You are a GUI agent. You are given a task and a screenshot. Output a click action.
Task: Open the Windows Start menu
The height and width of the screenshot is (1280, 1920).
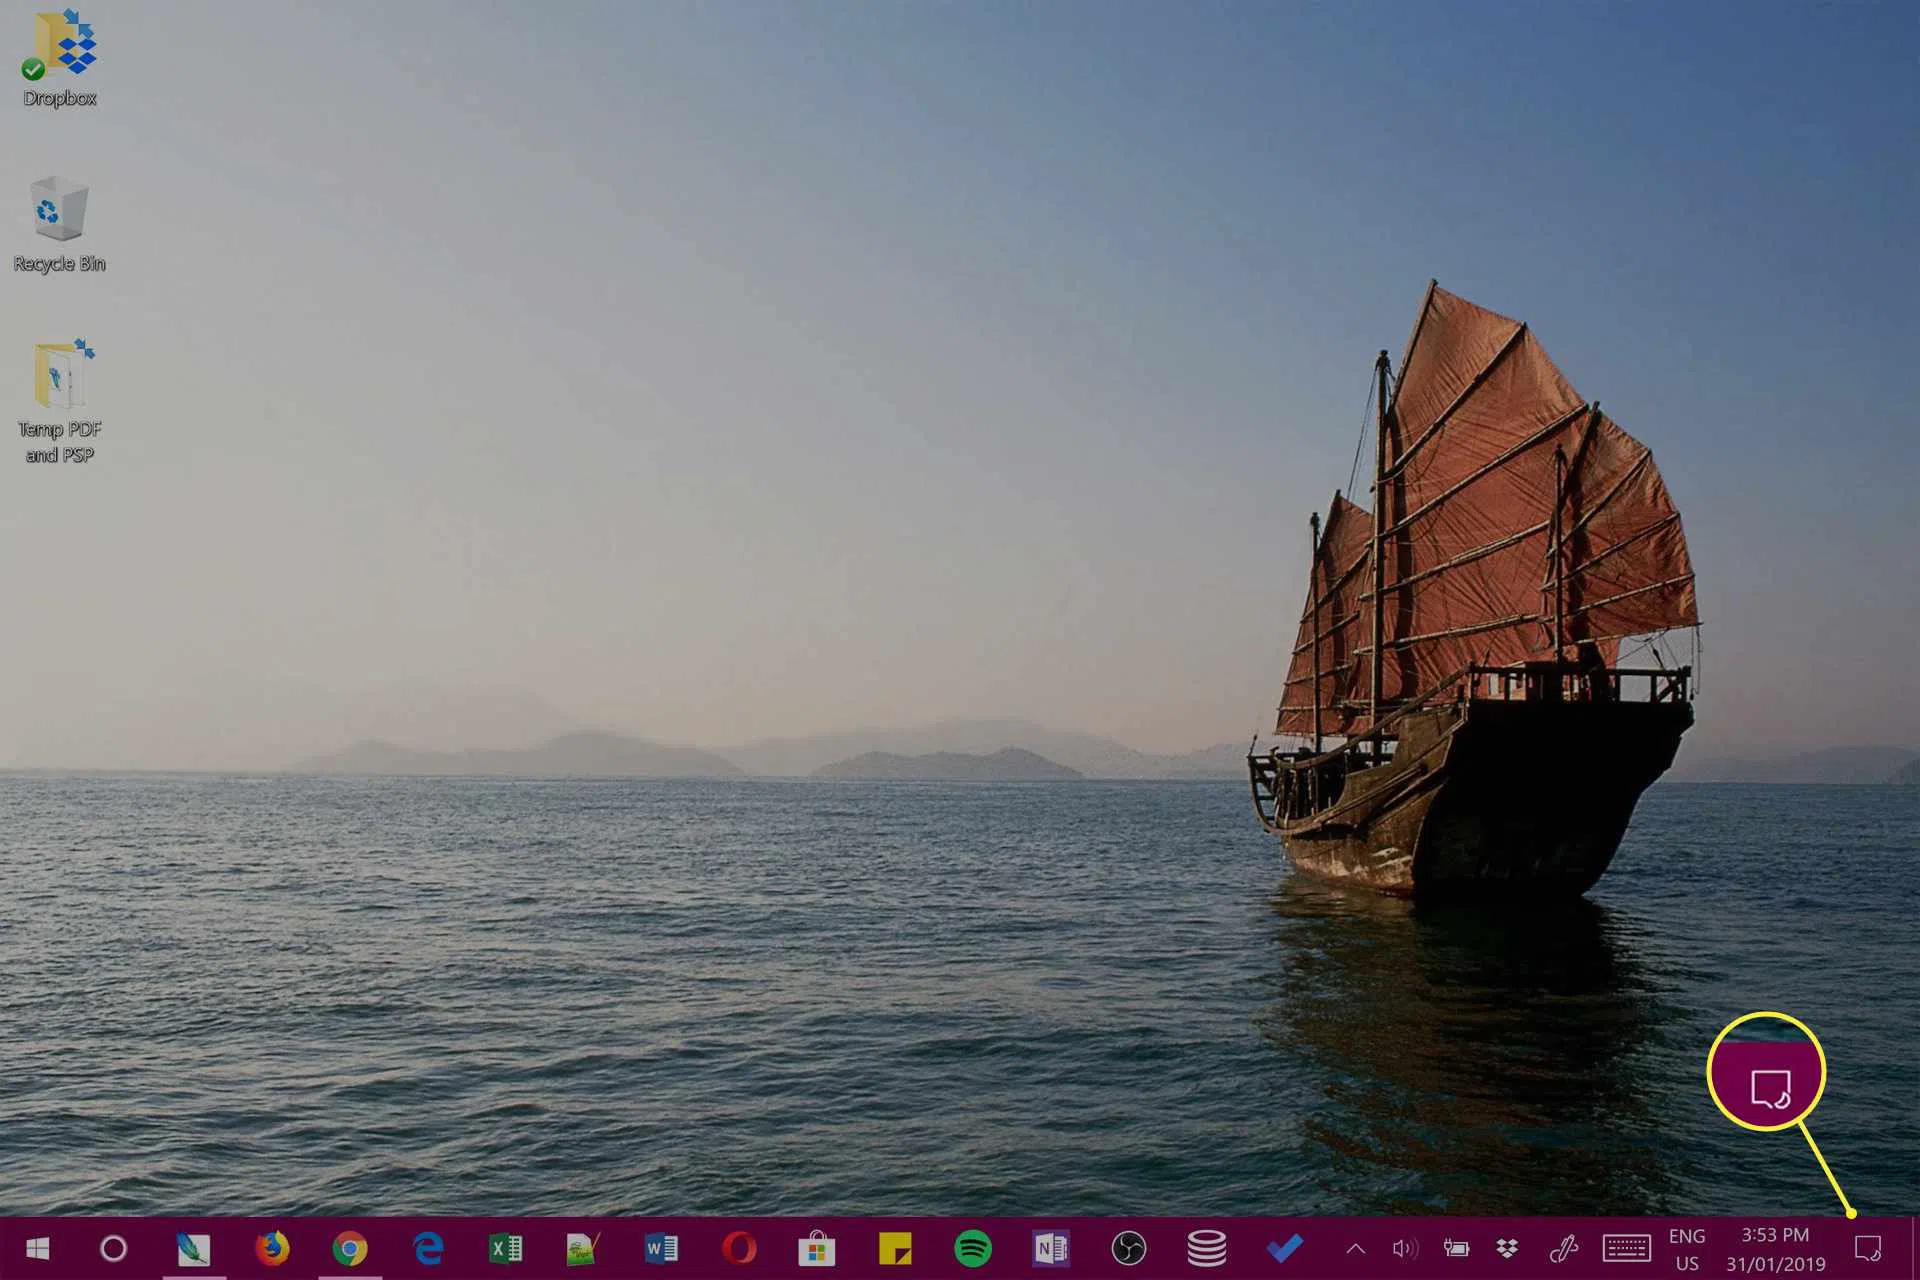[x=38, y=1248]
